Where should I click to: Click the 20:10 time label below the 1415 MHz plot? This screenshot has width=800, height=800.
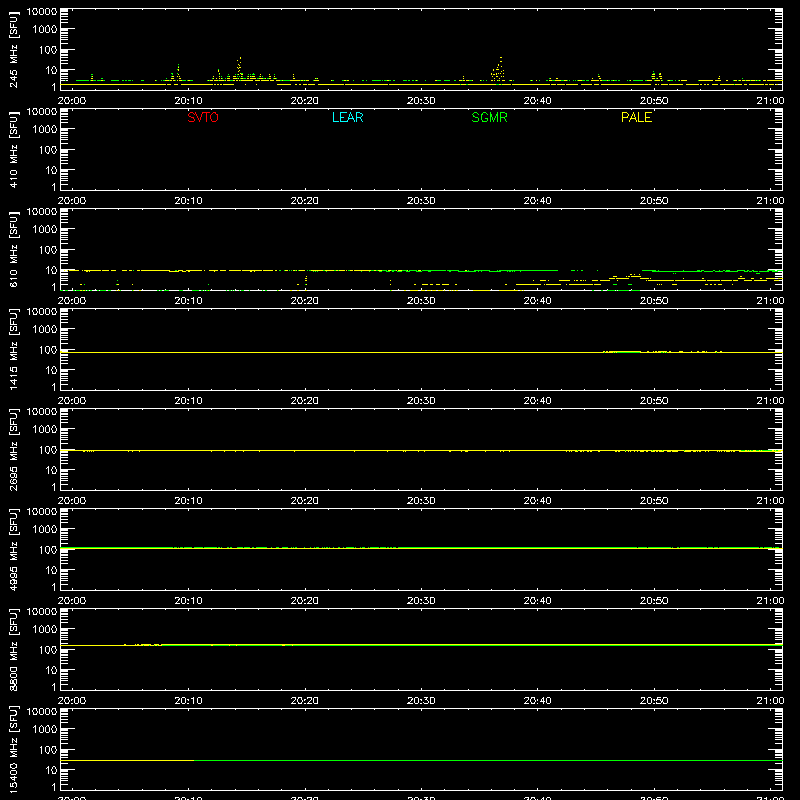click(x=188, y=401)
